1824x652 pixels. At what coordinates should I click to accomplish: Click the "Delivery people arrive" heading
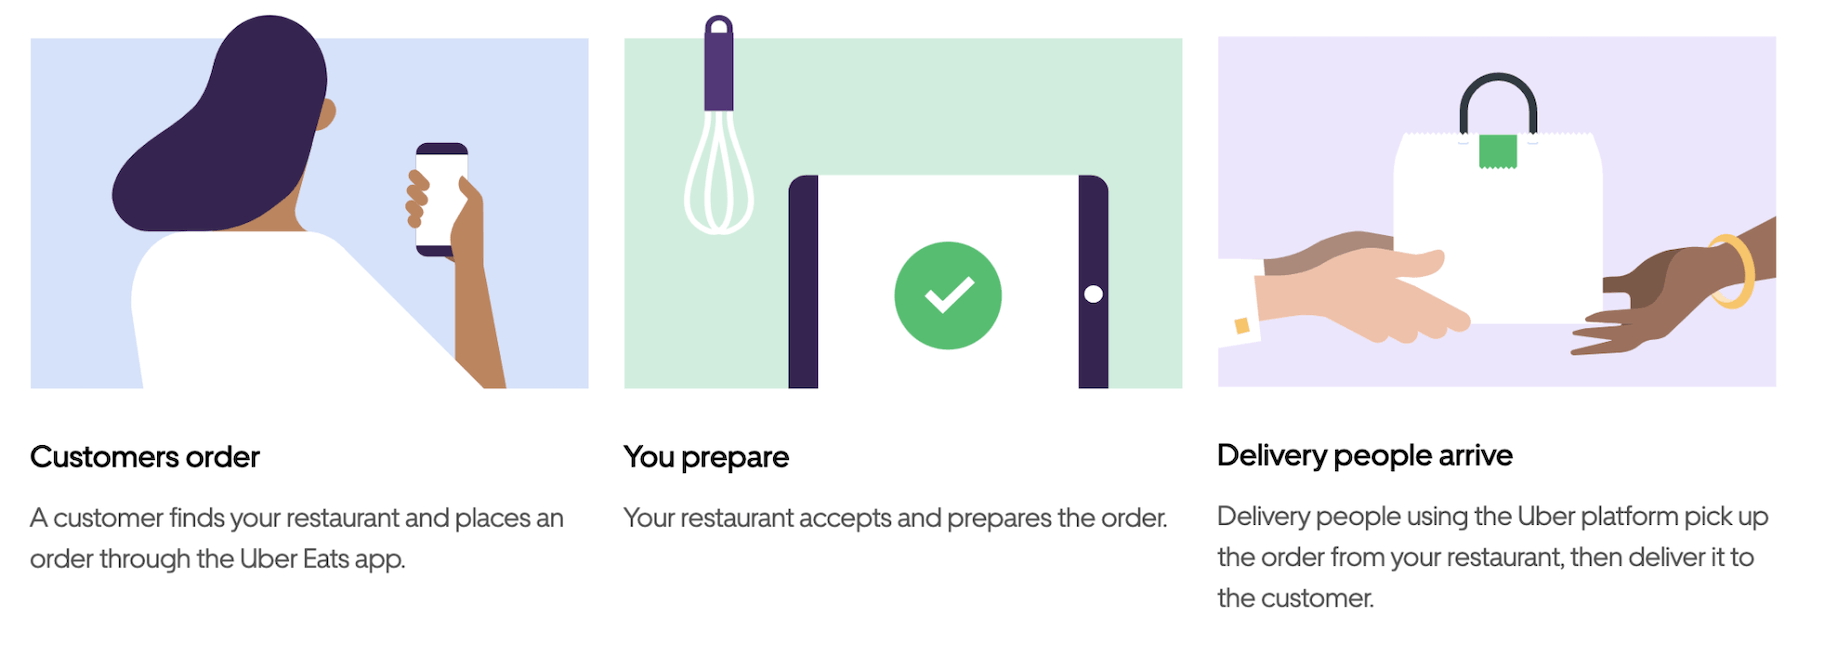pos(1364,455)
